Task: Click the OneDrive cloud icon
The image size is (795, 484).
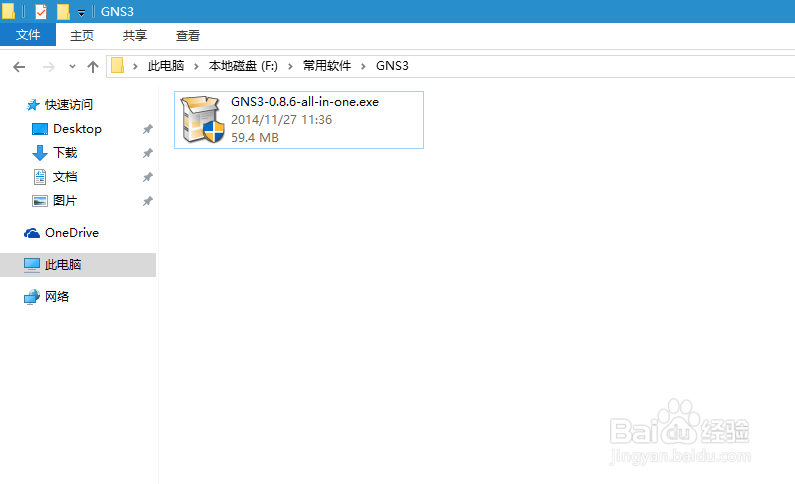Action: (x=32, y=233)
